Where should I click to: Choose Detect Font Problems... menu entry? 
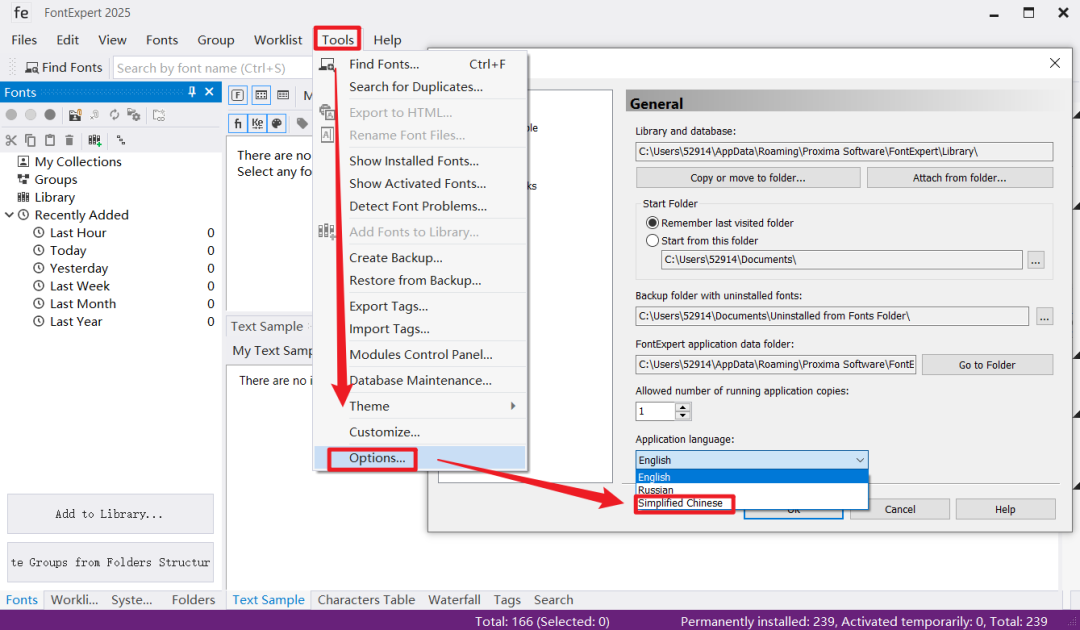(x=420, y=206)
